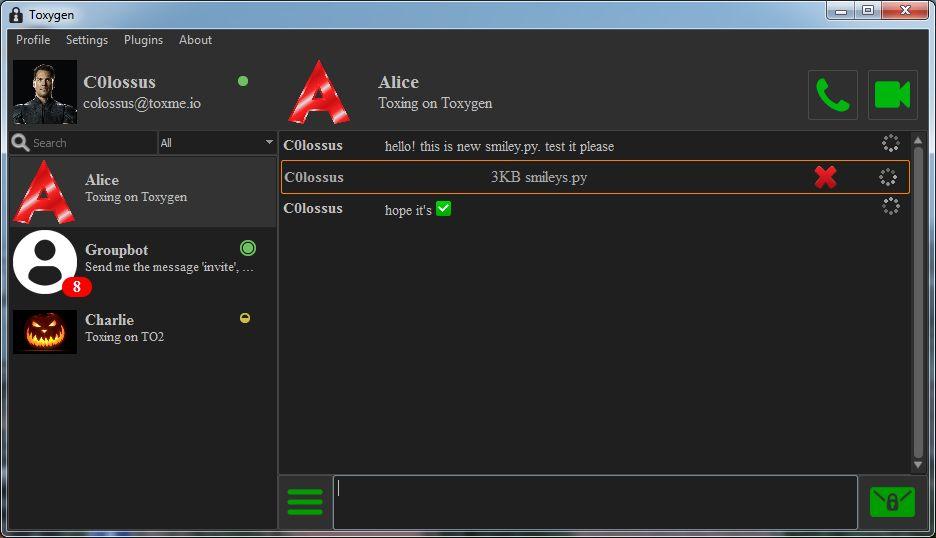Open the About menu
This screenshot has width=936, height=538.
tap(195, 40)
